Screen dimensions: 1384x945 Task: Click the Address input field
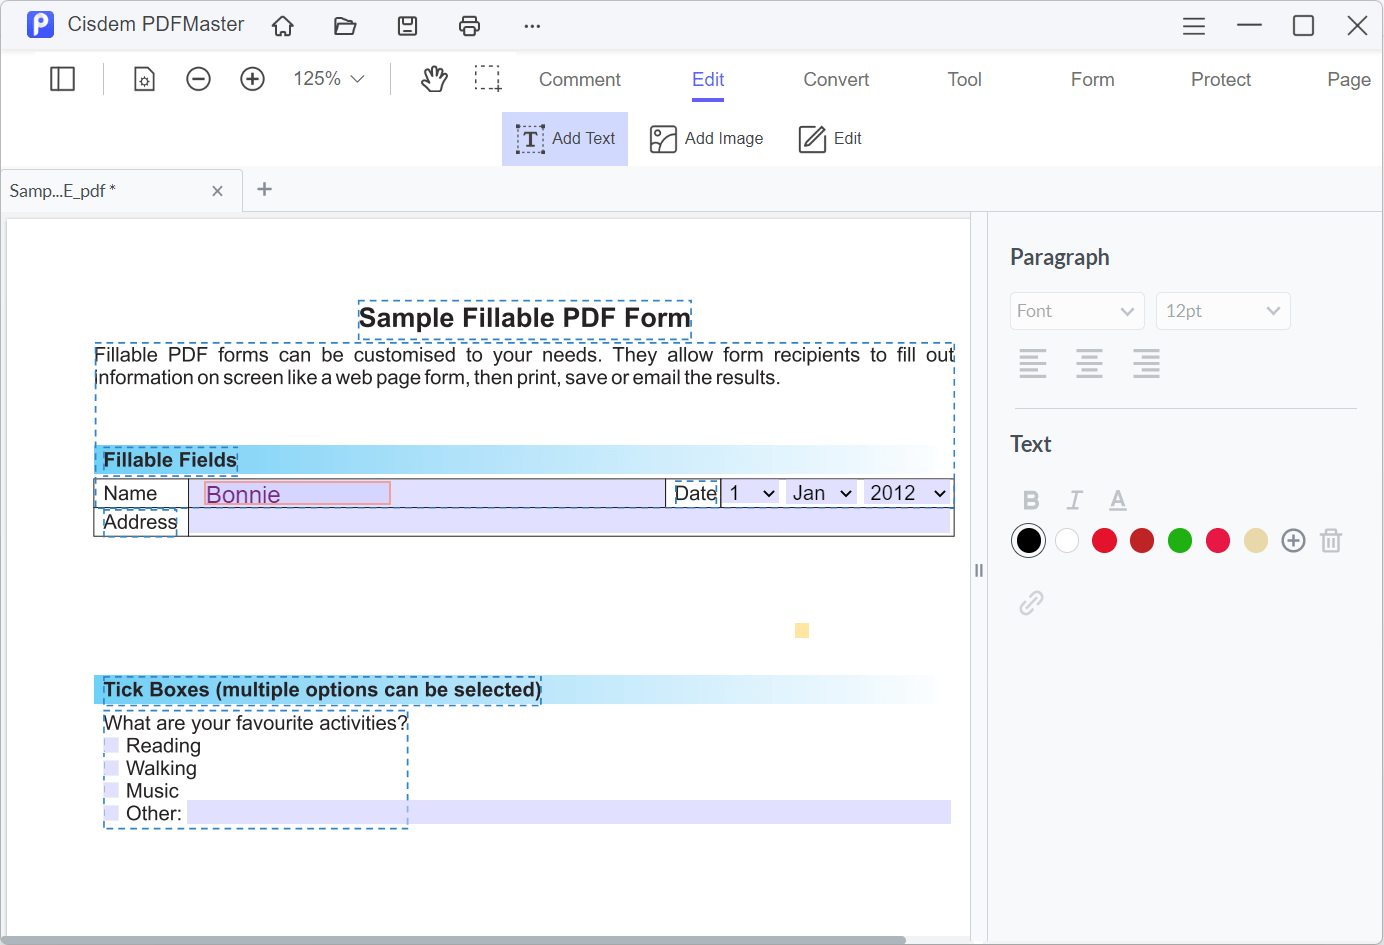pyautogui.click(x=568, y=521)
